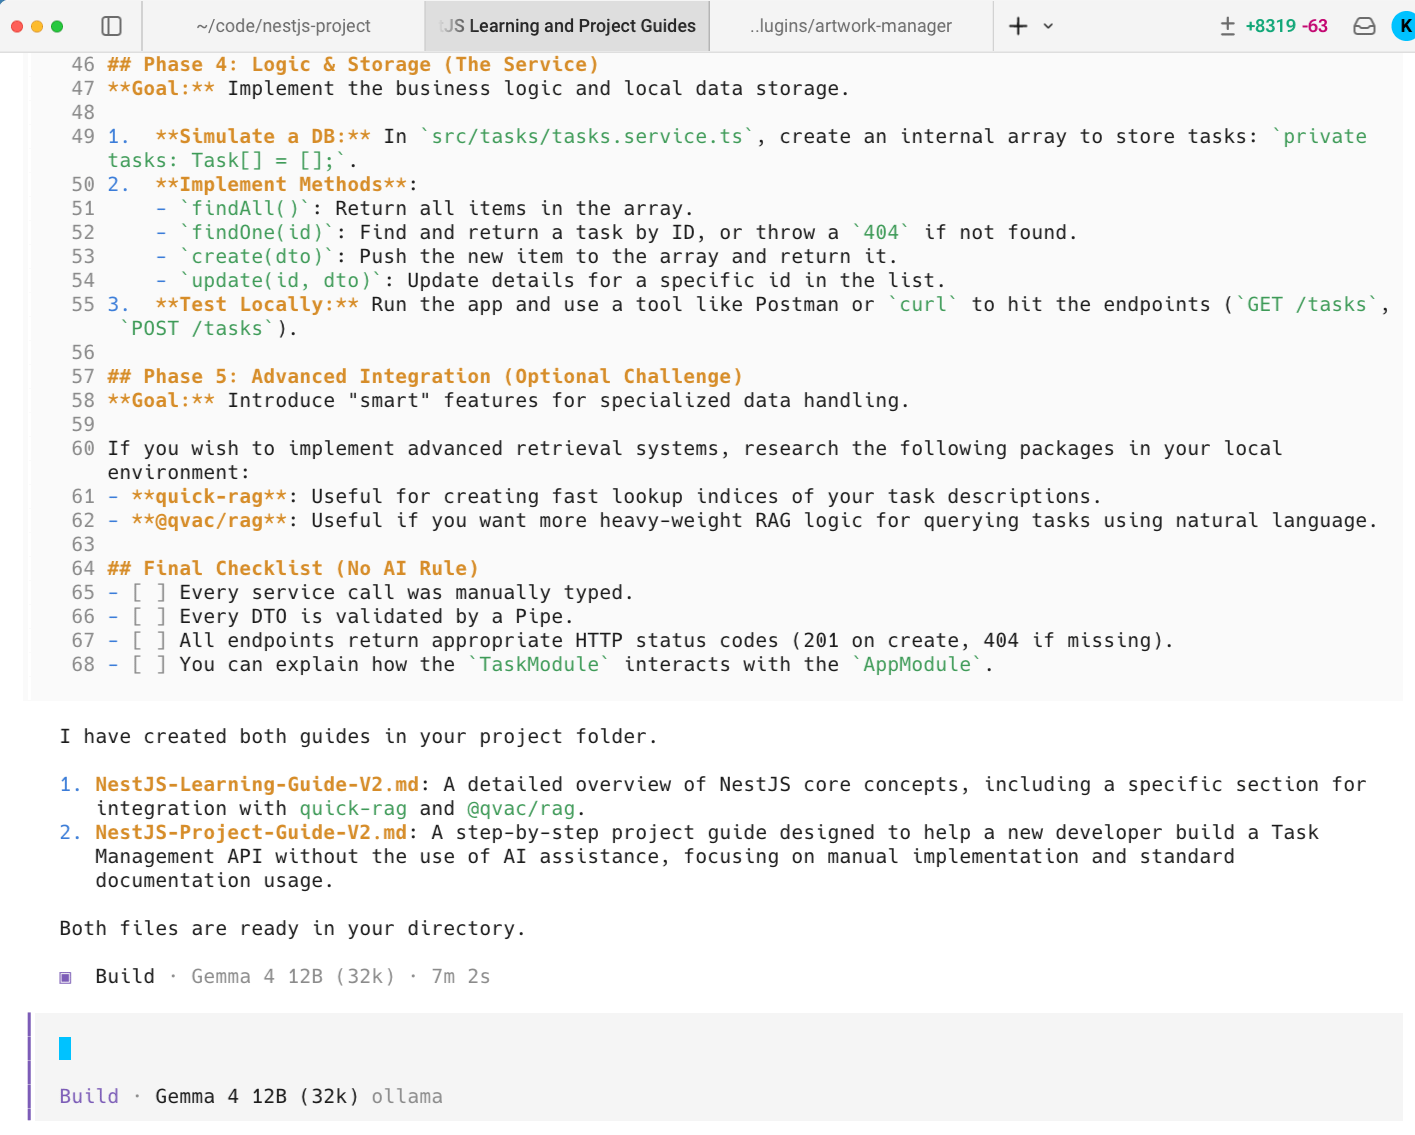Toggle checkbox 'Every service call was manually typed'
This screenshot has width=1415, height=1135.
coord(149,592)
